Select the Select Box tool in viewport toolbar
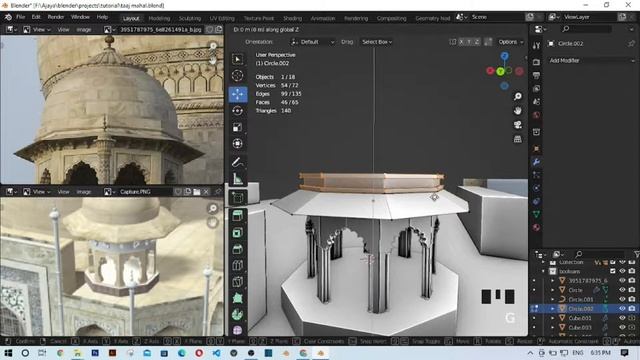Screen dimensions: 640x360 click(238, 59)
